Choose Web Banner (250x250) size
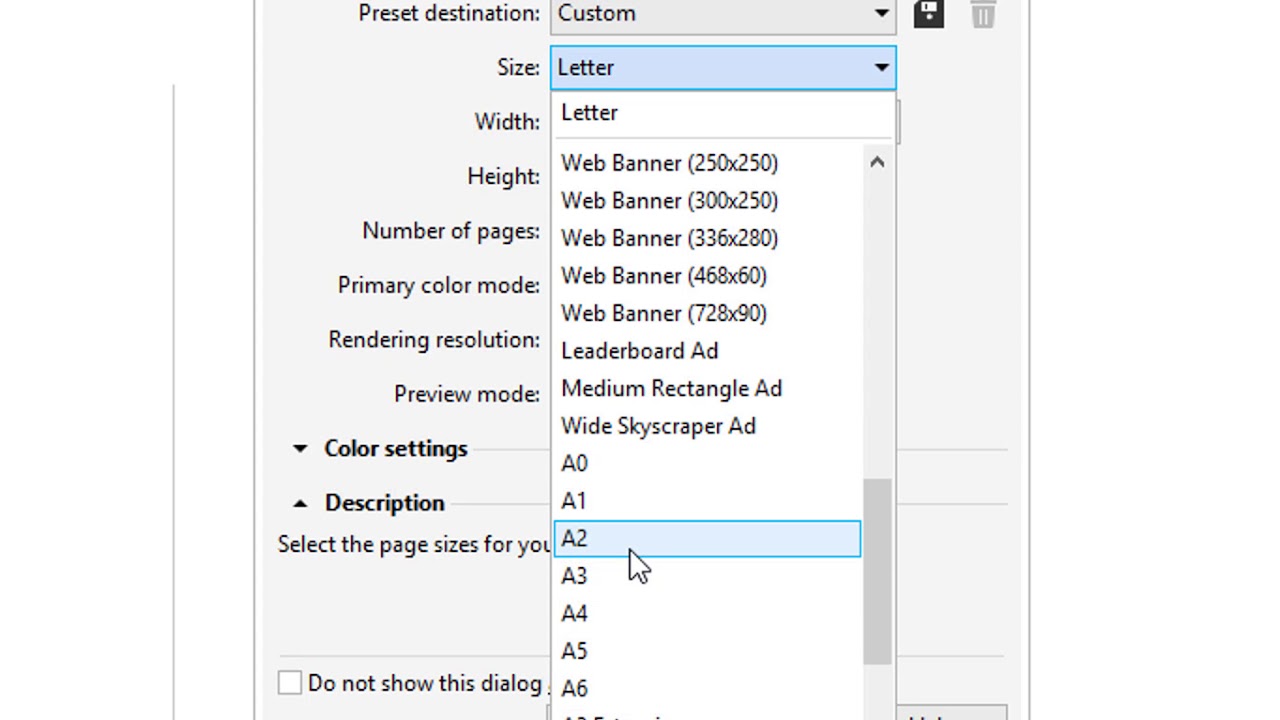The height and width of the screenshot is (720, 1280). point(706,163)
